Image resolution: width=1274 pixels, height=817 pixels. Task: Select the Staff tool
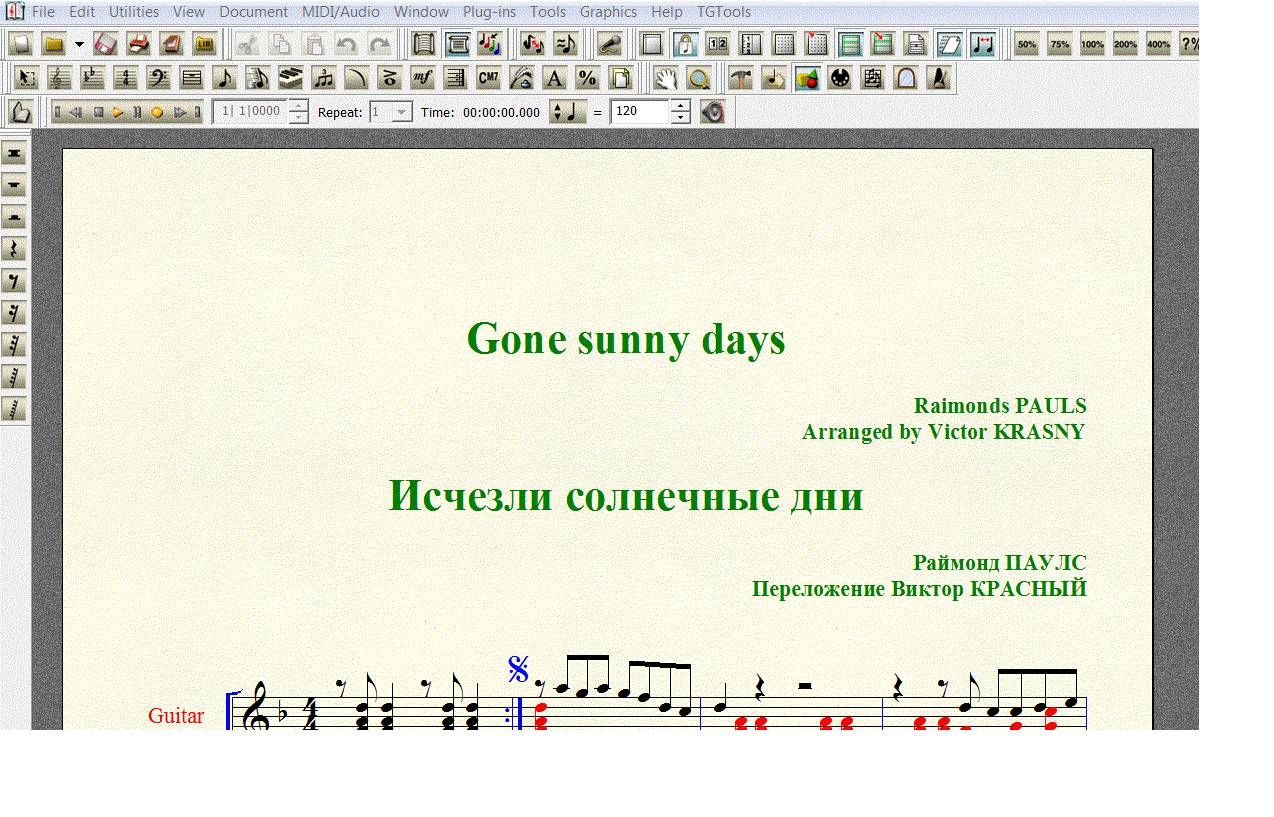pos(59,78)
